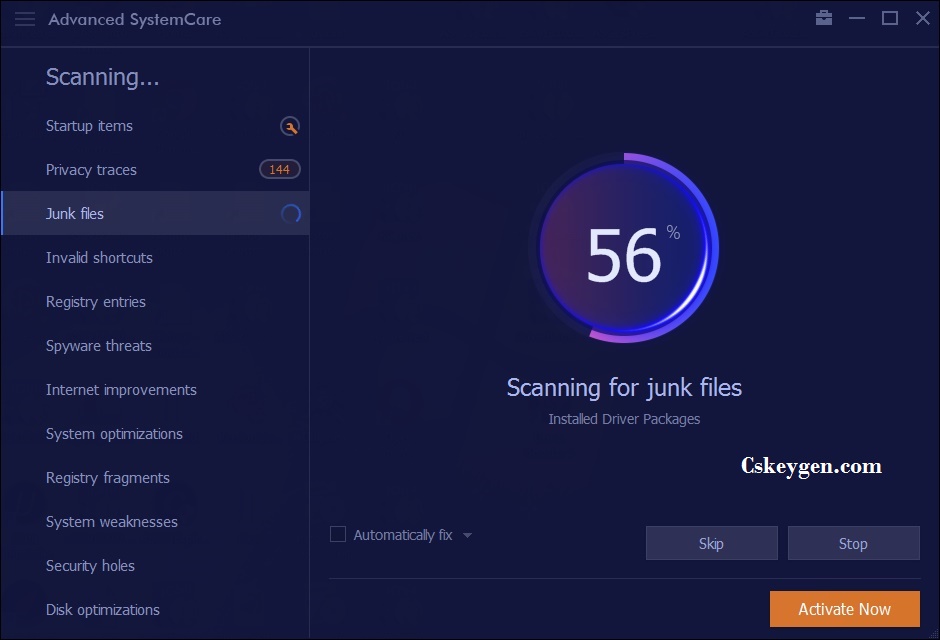The image size is (940, 640).
Task: Click the Scanning for junk files heading
Action: click(624, 388)
